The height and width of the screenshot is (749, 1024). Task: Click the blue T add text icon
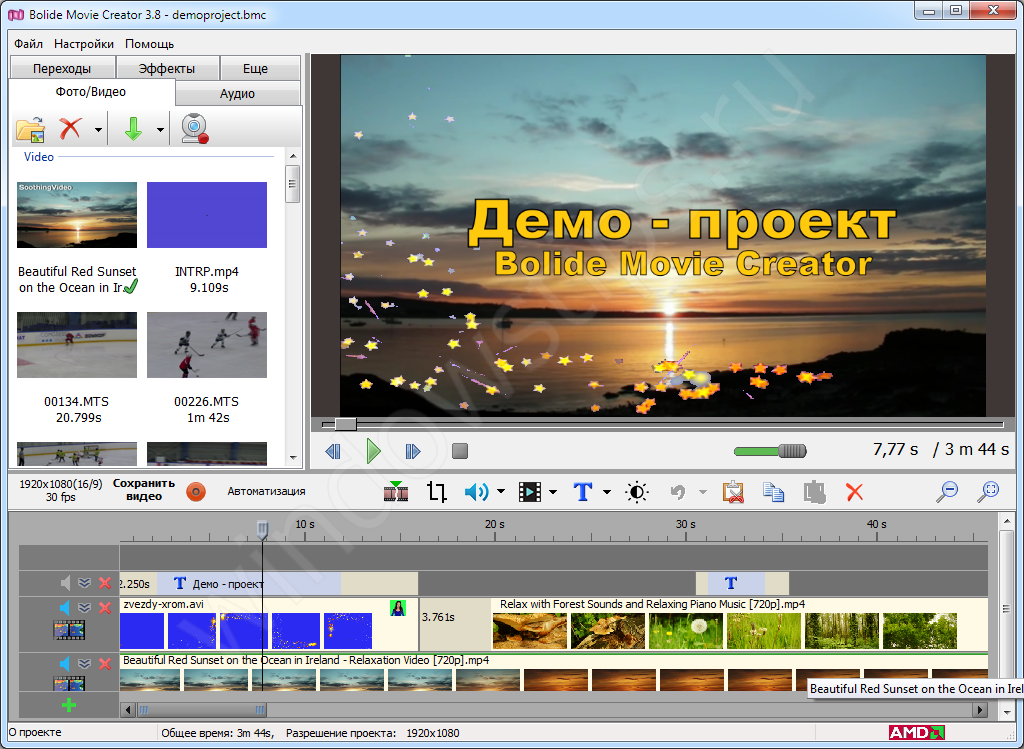click(x=583, y=491)
